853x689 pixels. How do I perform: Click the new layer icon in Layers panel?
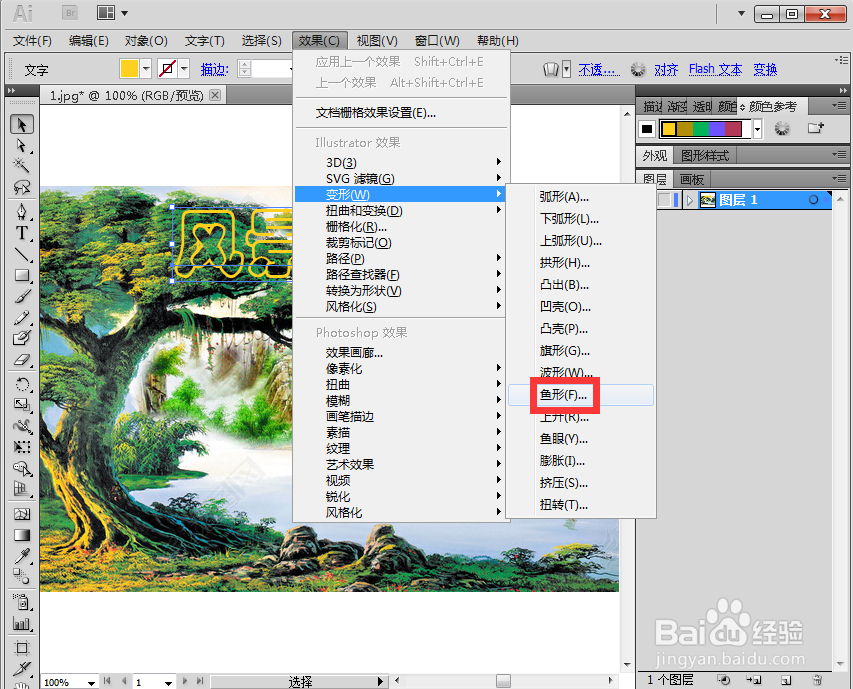click(786, 679)
